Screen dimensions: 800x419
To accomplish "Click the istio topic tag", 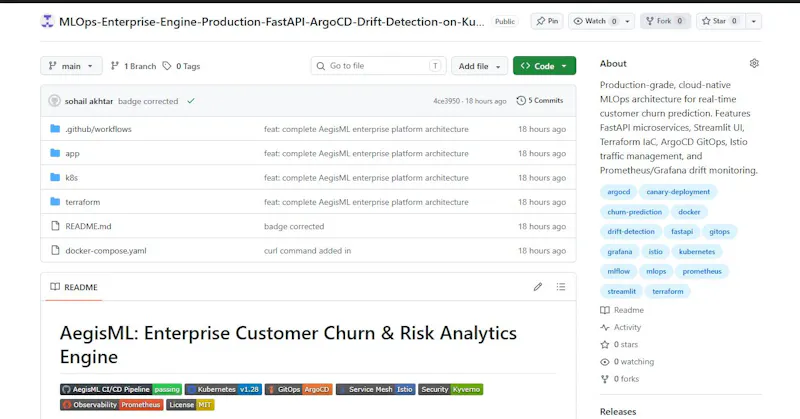I will click(655, 252).
